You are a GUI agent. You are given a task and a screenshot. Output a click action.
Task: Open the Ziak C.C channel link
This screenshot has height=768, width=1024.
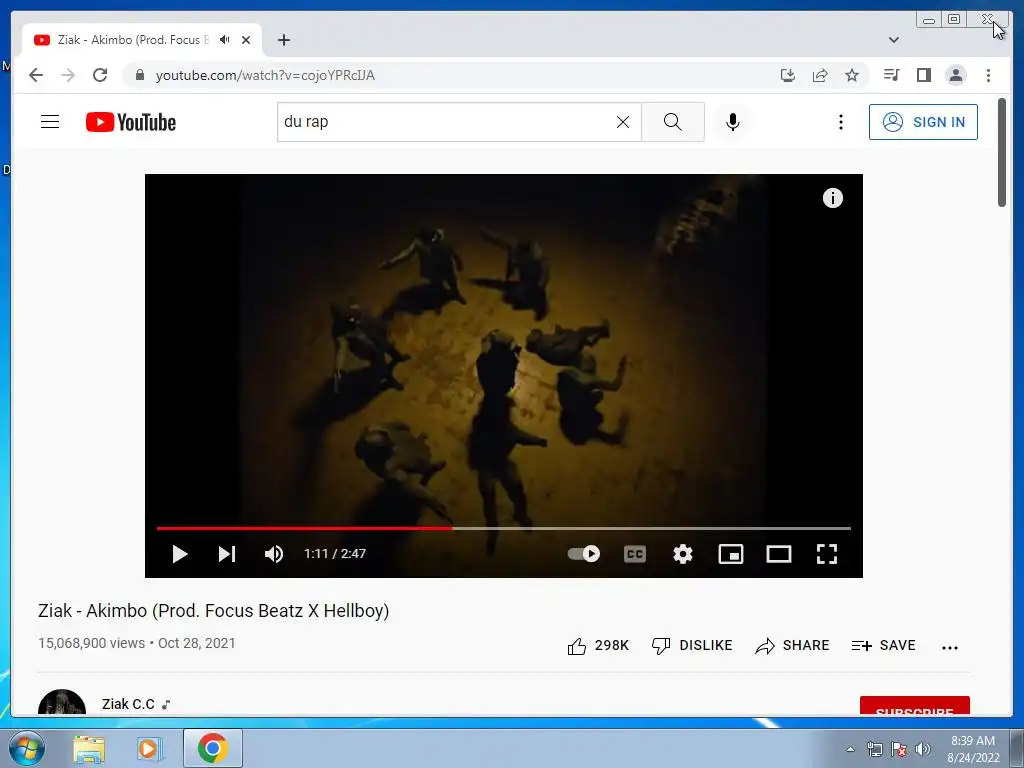[128, 704]
